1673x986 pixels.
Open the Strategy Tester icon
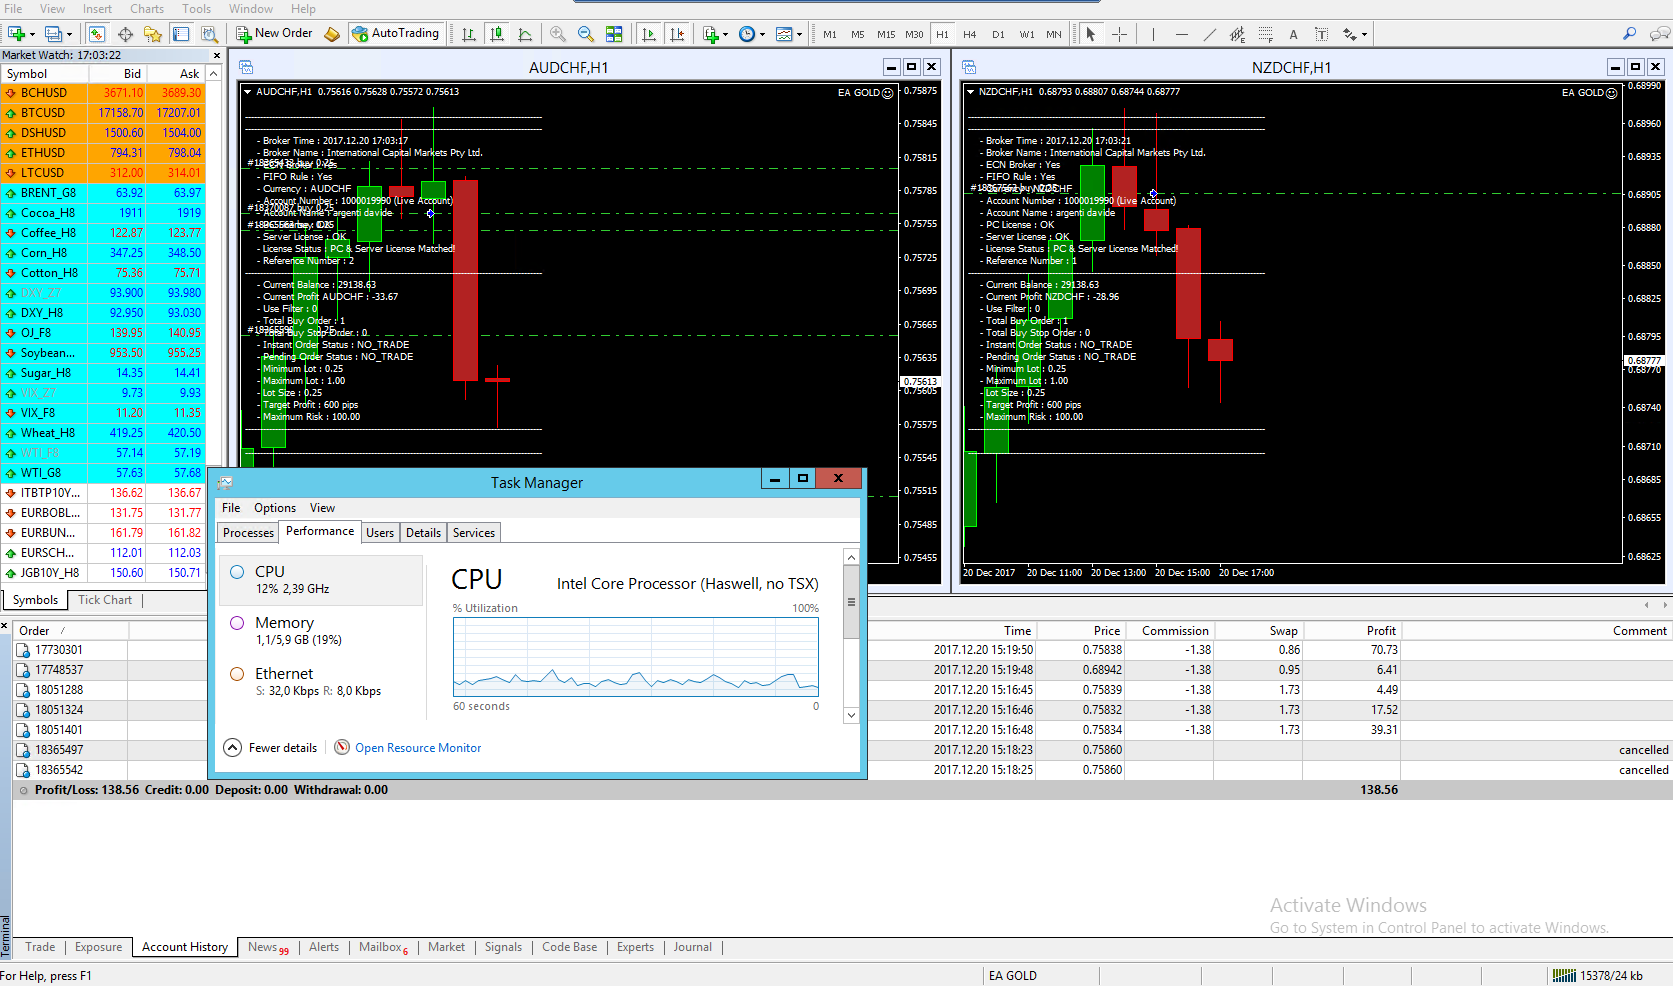[x=209, y=34]
